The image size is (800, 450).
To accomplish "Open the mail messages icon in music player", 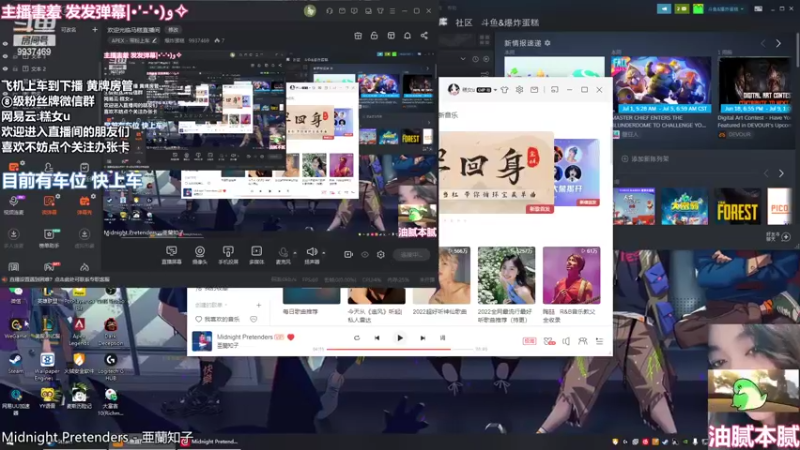I will tap(534, 90).
